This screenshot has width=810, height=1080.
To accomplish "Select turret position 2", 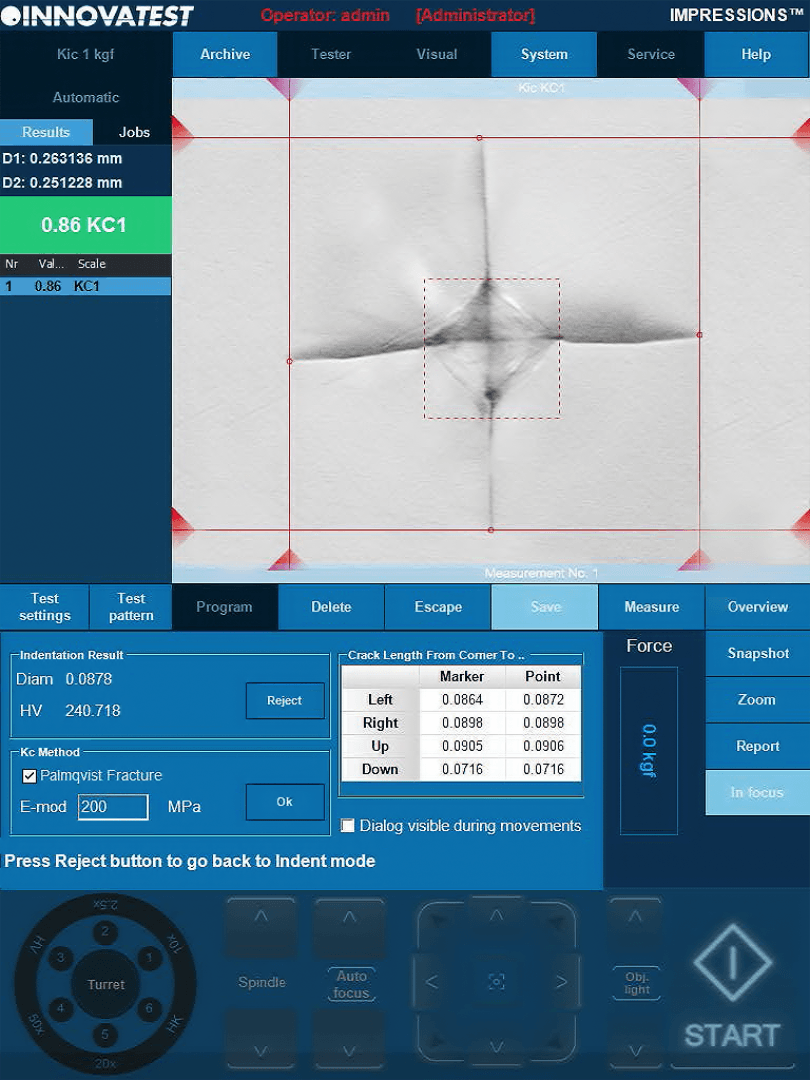I will pos(105,931).
